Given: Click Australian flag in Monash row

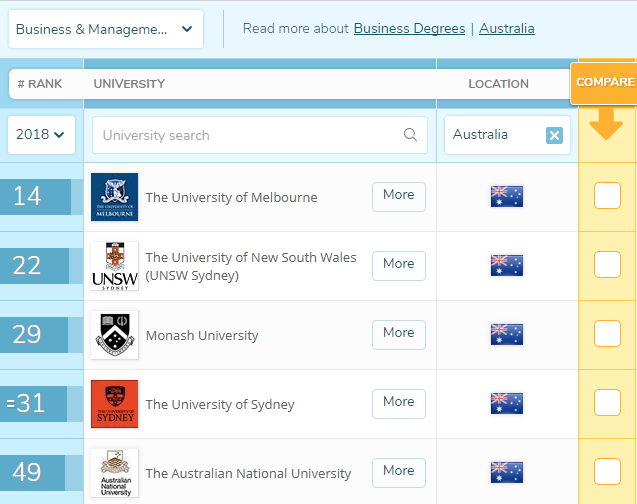Looking at the screenshot, I should coord(507,334).
